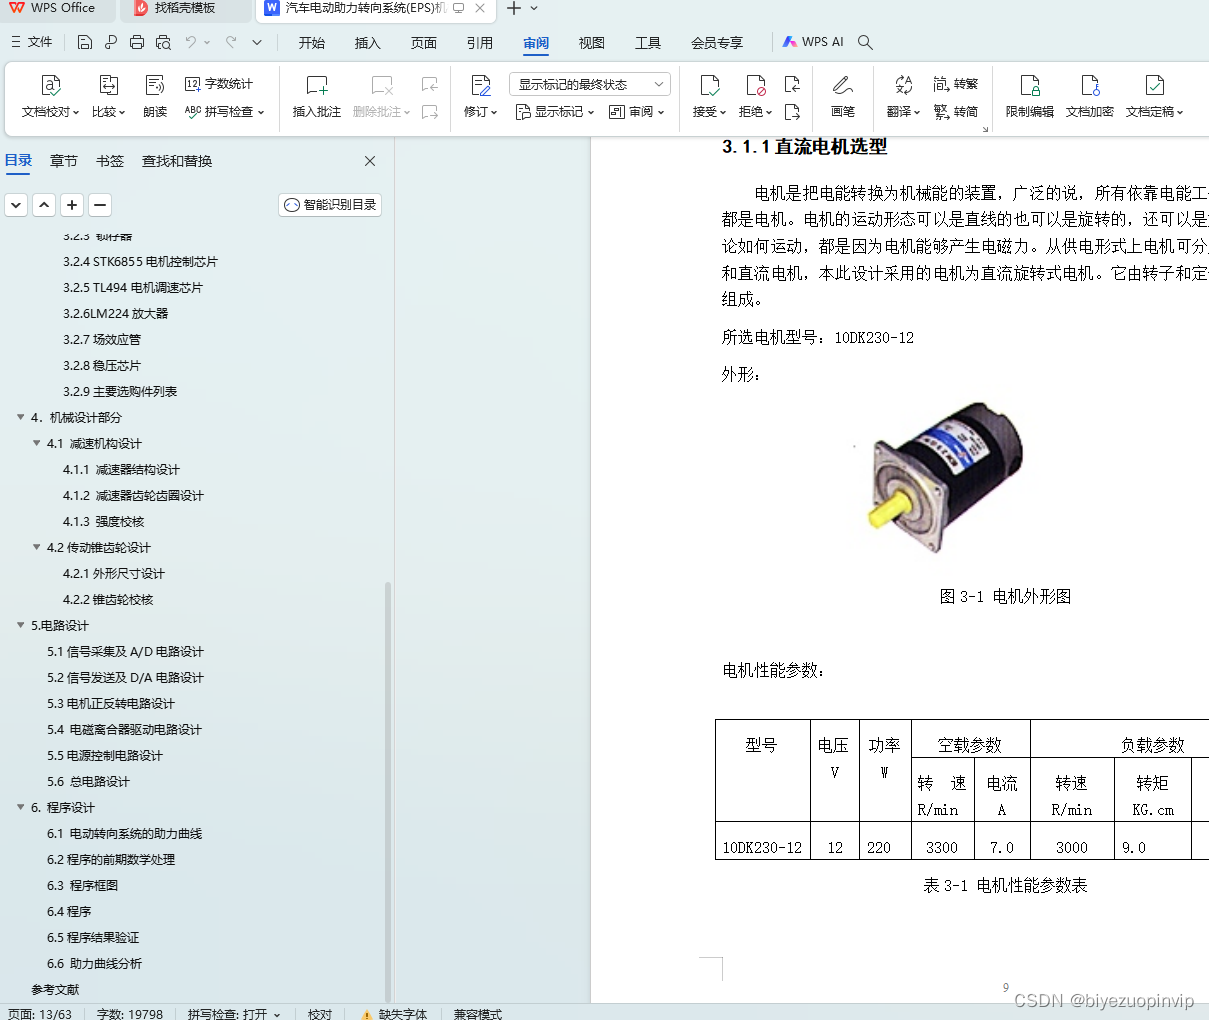Jump to 参考文献 in outline
Image resolution: width=1209 pixels, height=1020 pixels.
coord(55,989)
